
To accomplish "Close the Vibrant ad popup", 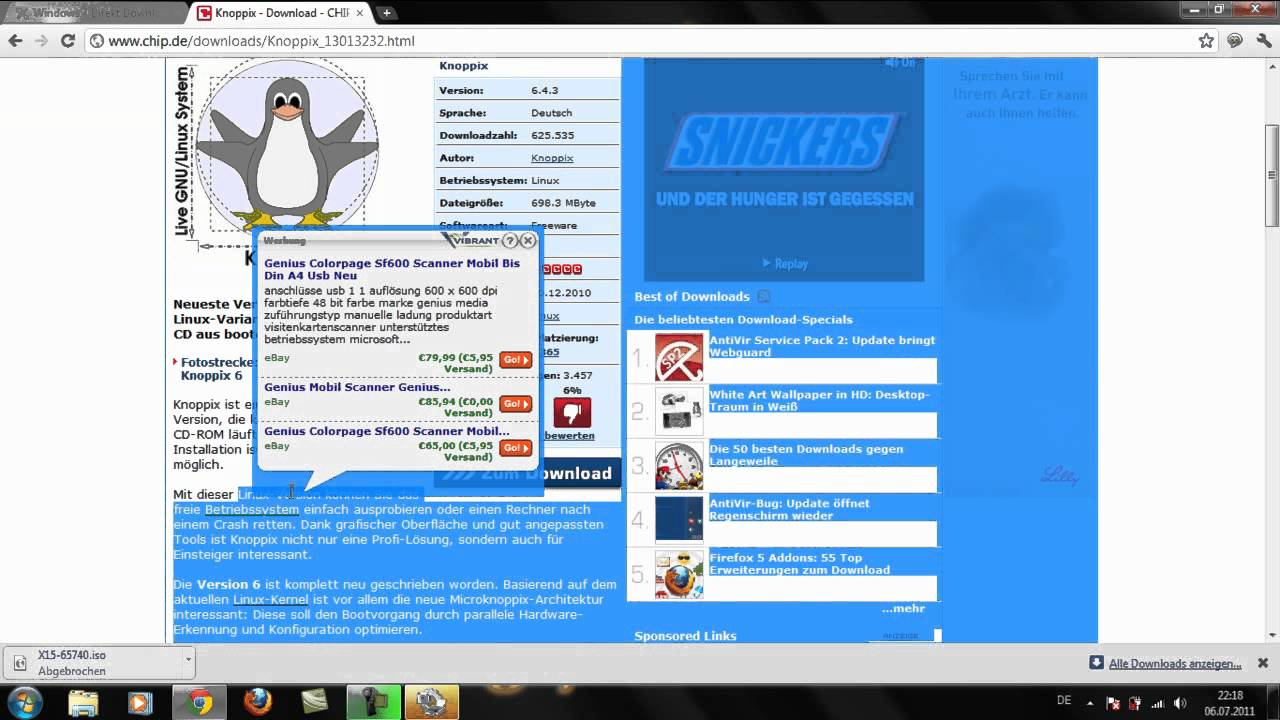I will pos(528,241).
